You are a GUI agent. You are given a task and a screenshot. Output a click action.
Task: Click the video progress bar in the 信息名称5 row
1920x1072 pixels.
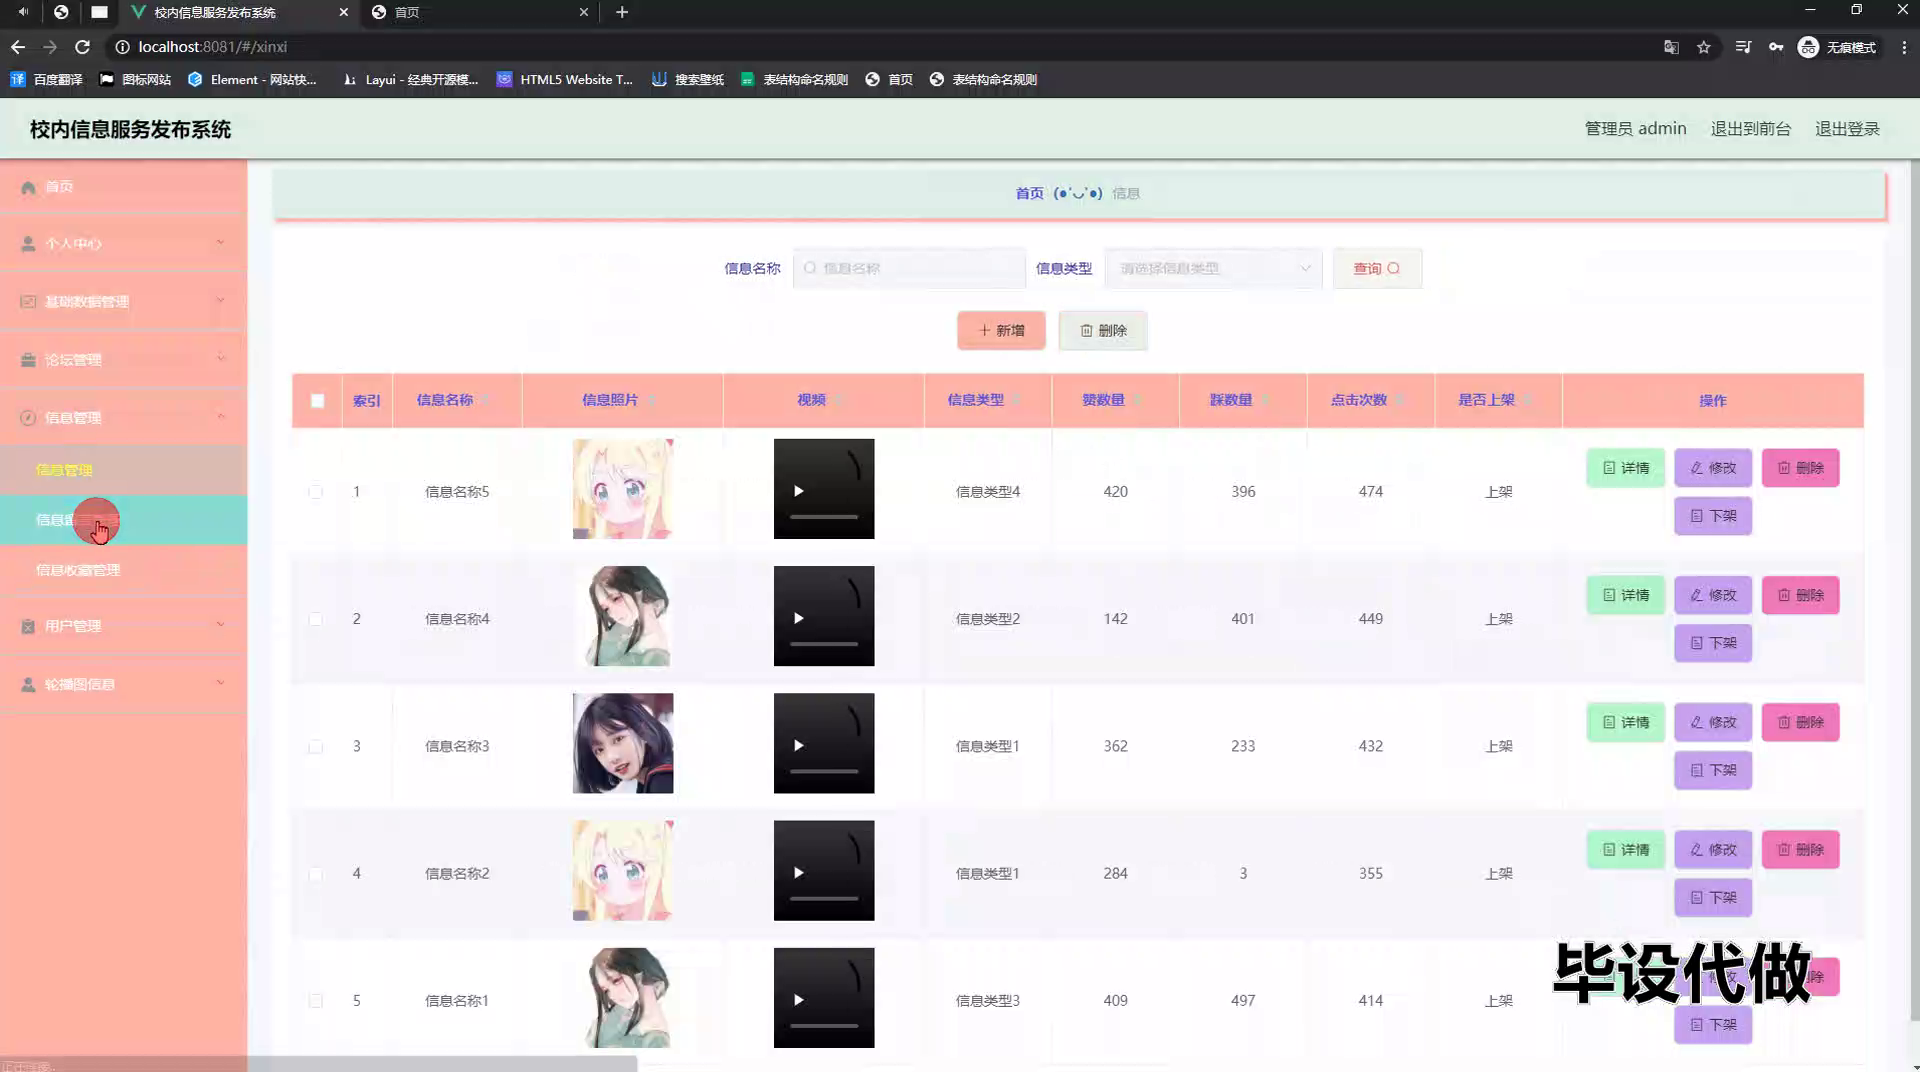pyautogui.click(x=824, y=517)
